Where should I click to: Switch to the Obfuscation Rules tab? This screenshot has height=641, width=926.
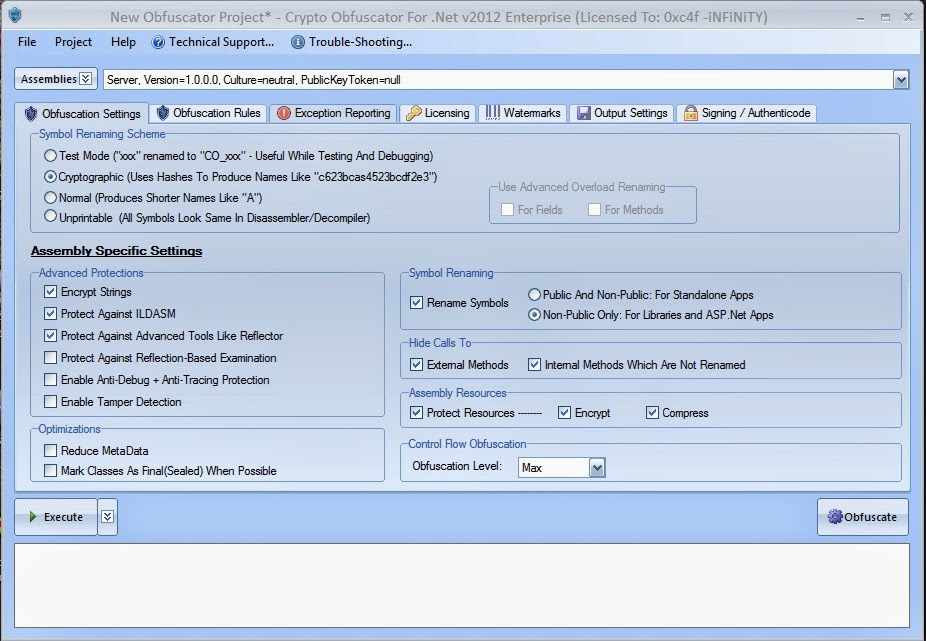pyautogui.click(x=207, y=113)
